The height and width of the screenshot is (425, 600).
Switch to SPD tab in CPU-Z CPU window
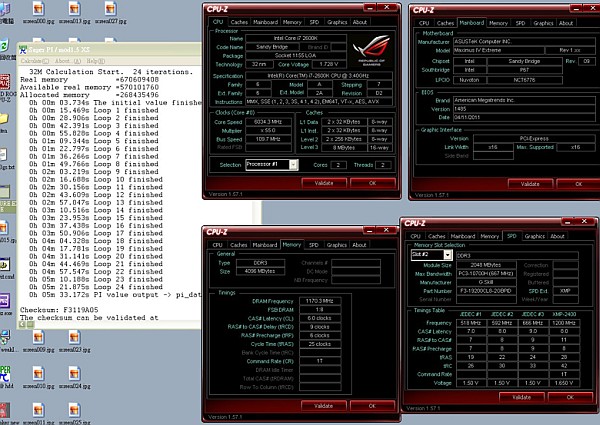pyautogui.click(x=314, y=22)
